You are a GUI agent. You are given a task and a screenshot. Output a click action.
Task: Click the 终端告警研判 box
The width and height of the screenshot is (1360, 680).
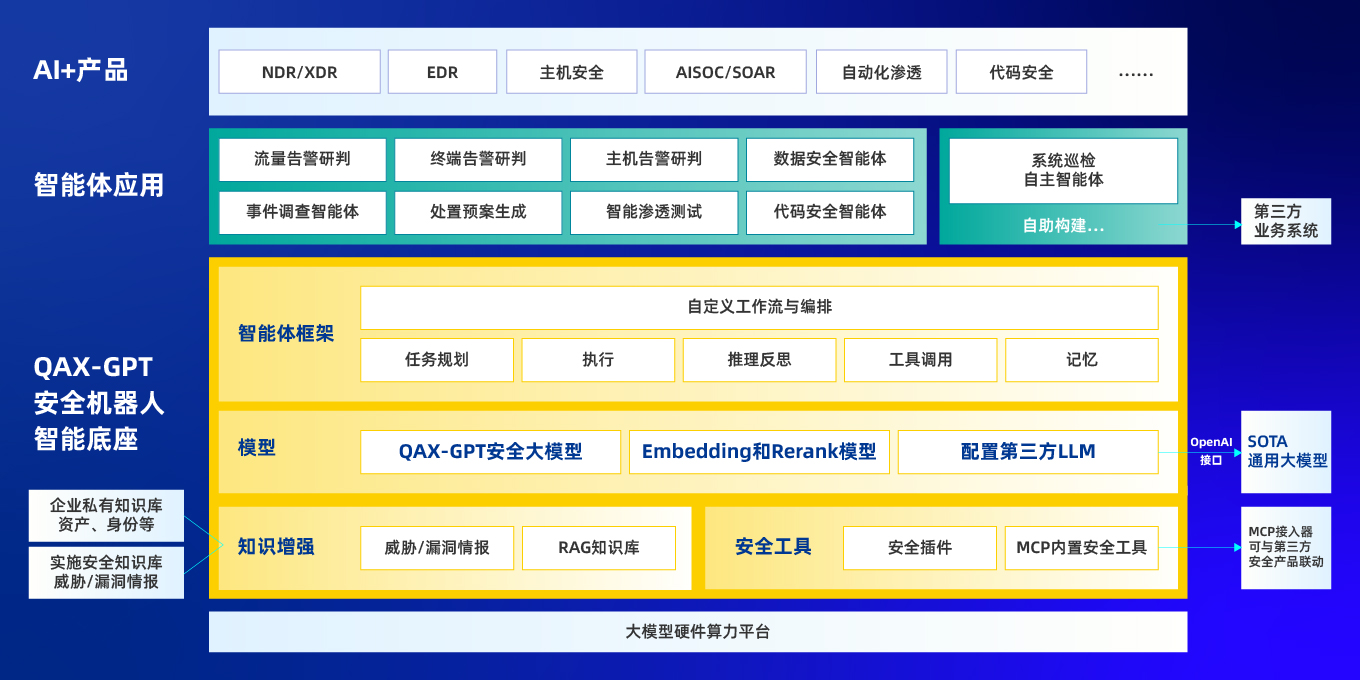point(478,159)
